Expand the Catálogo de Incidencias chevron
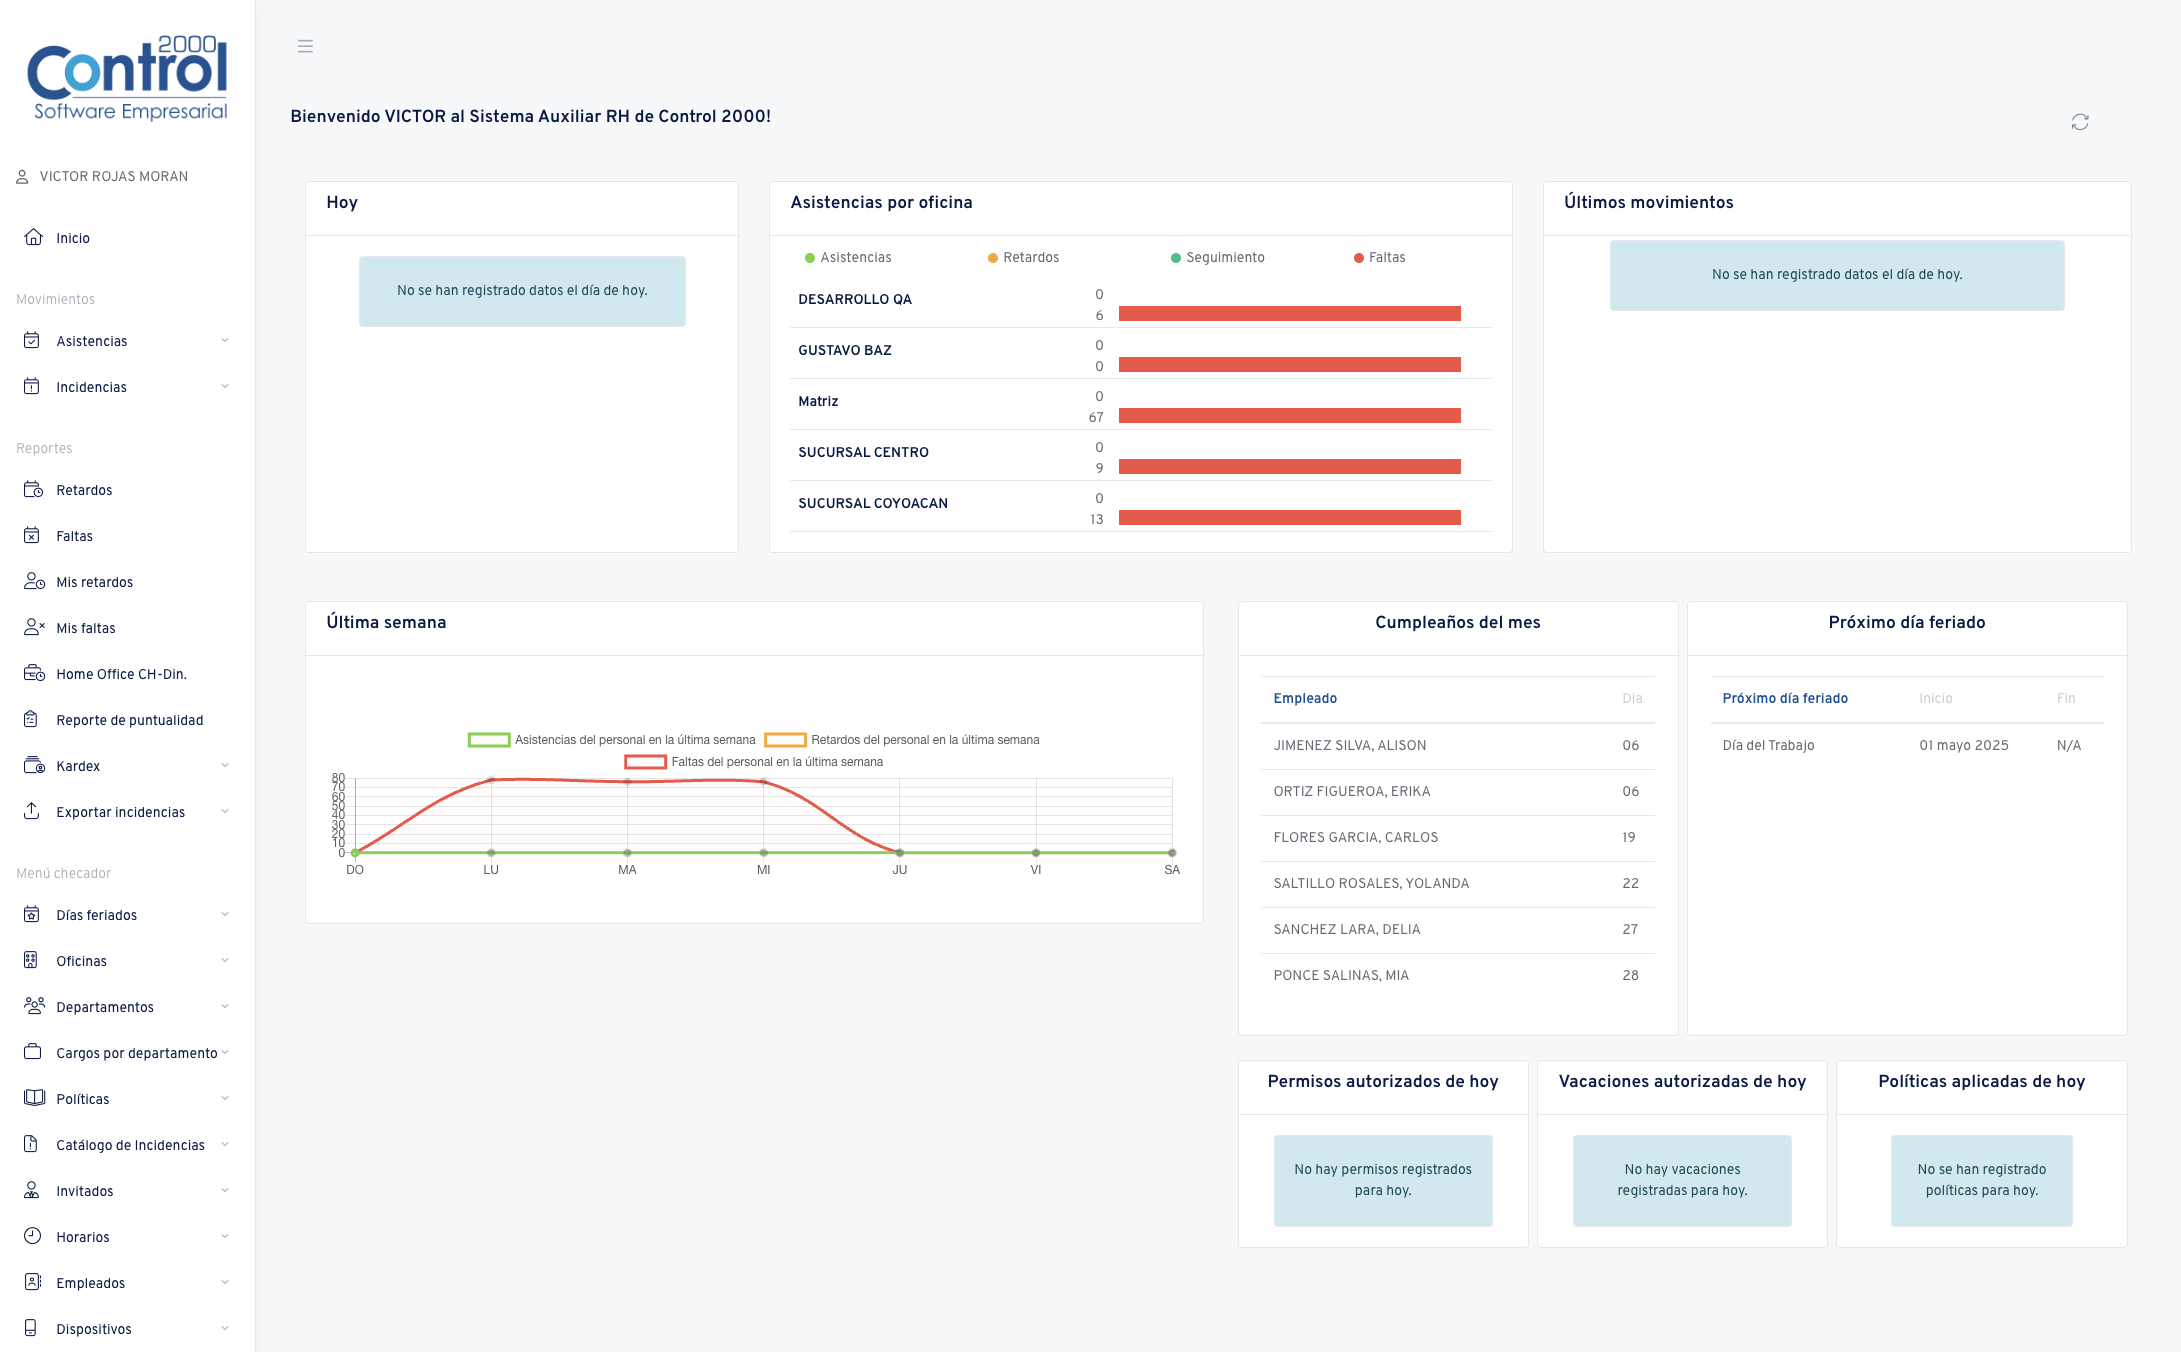 [225, 1144]
